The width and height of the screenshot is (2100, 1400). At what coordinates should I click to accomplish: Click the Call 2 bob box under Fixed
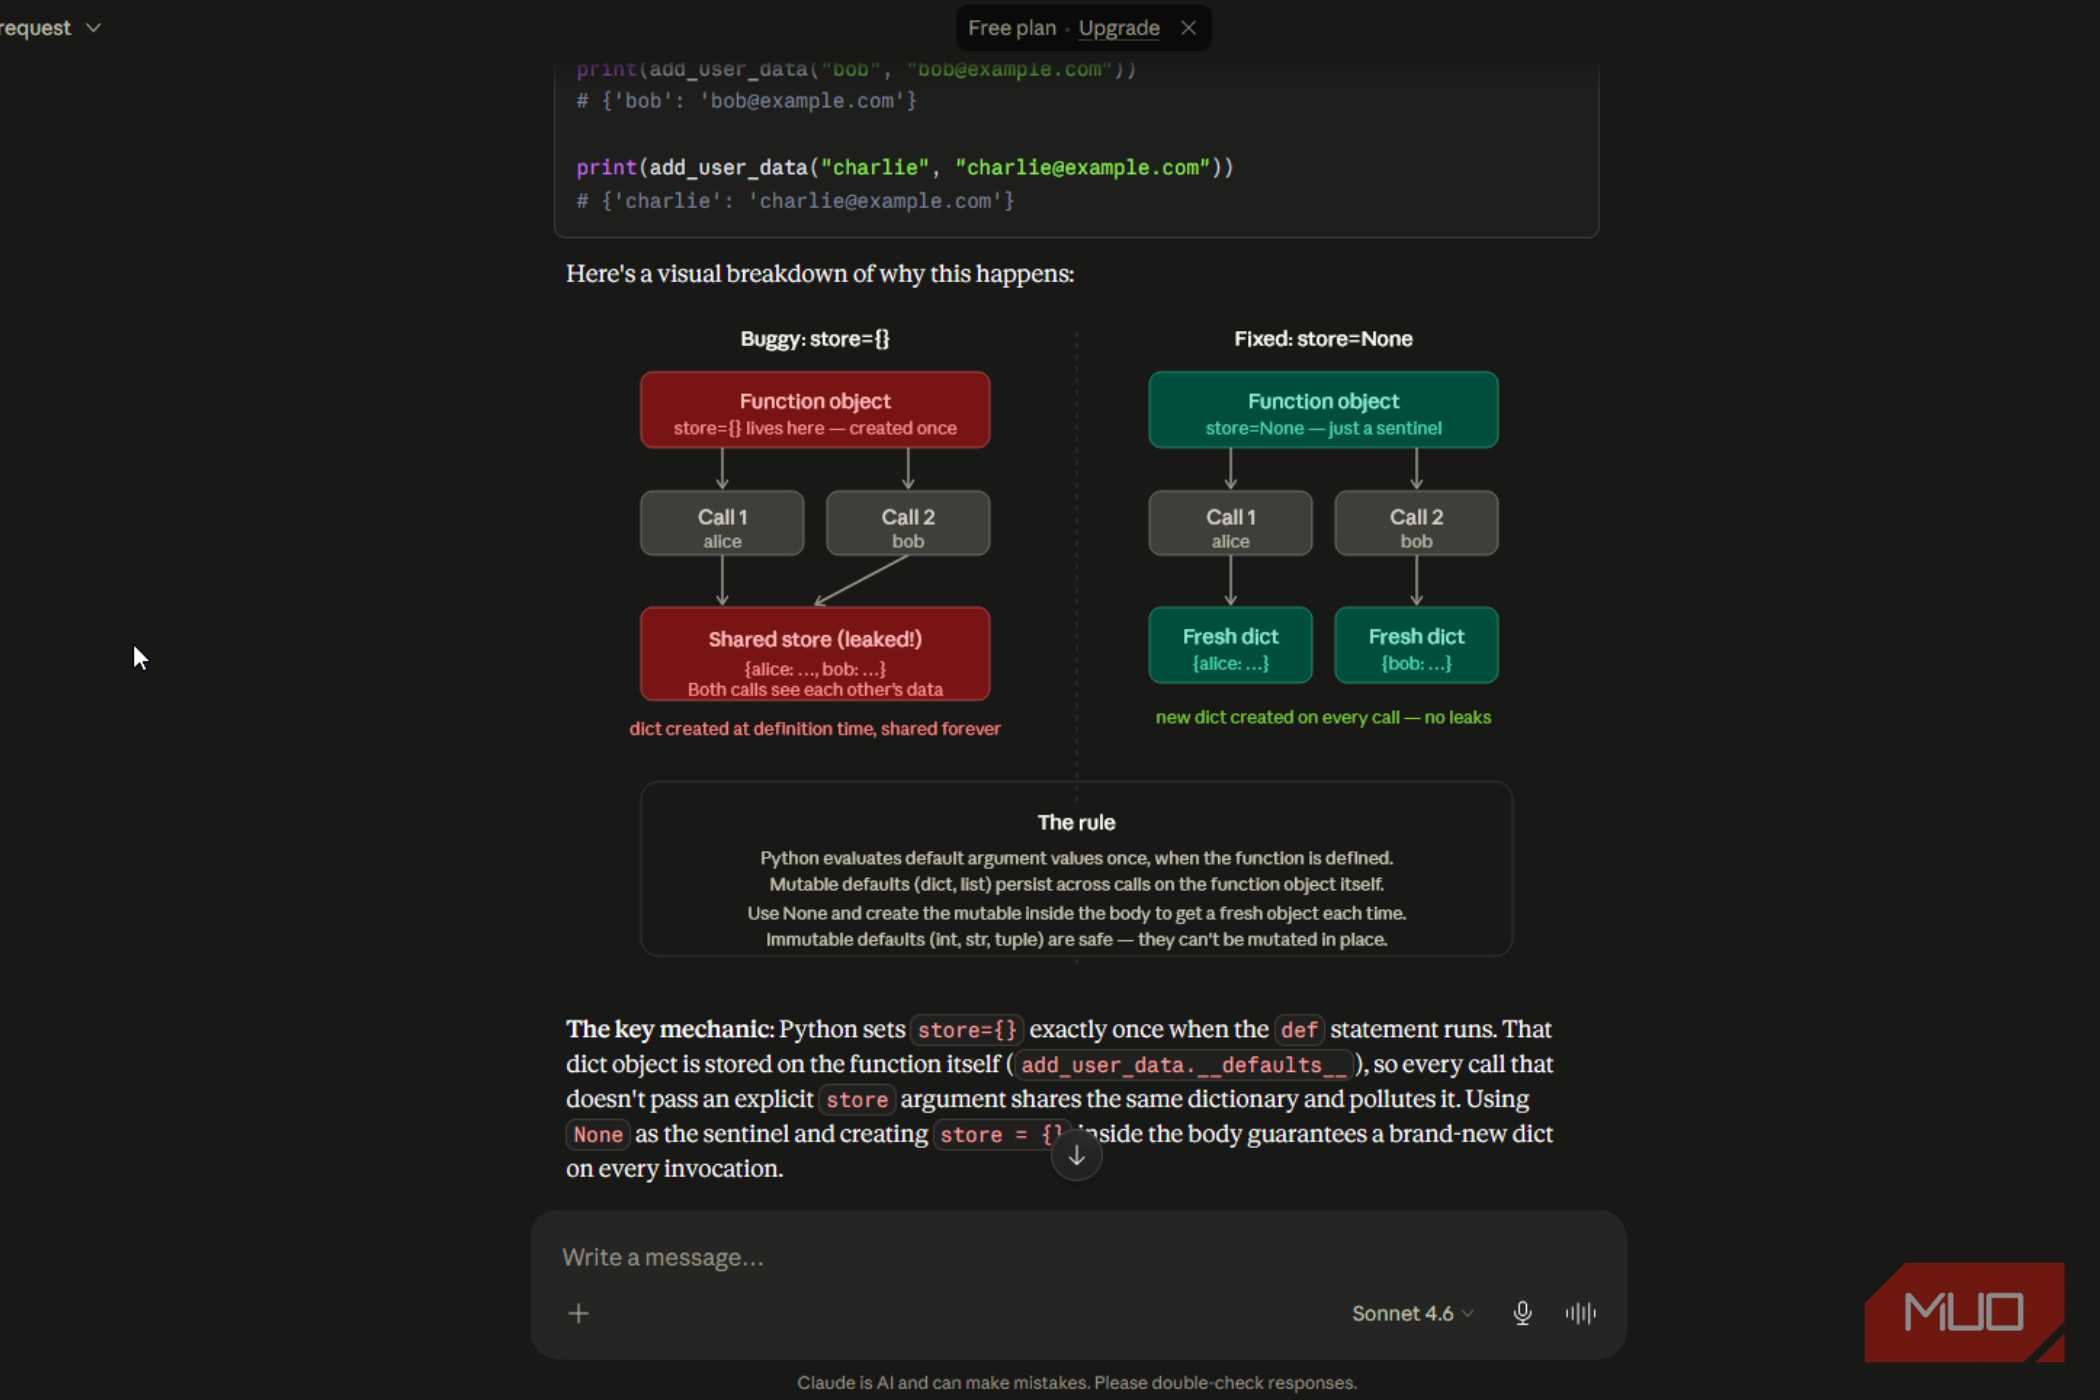1416,523
